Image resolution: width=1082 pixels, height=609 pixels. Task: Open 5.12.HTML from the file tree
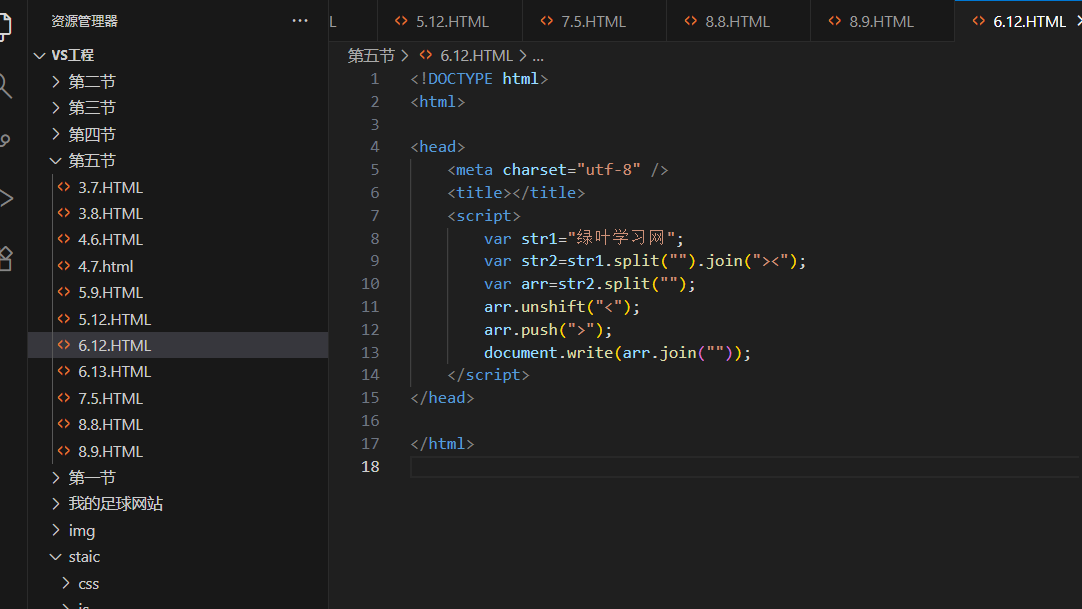[178, 319]
